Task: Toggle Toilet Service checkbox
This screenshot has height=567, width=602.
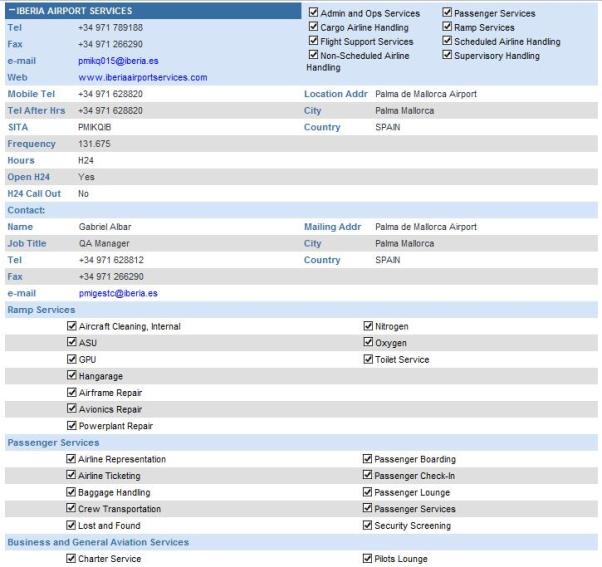Action: point(368,359)
